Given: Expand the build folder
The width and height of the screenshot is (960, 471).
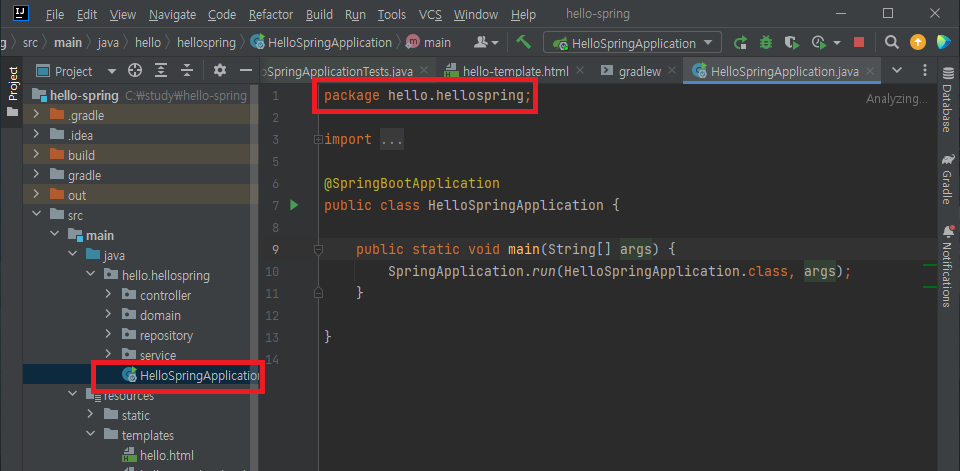Looking at the screenshot, I should pos(36,155).
